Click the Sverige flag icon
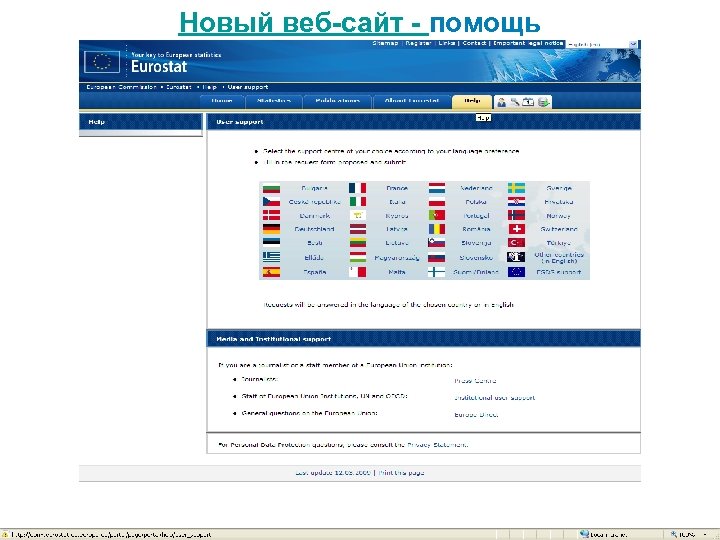Image resolution: width=720 pixels, height=540 pixels. pyautogui.click(x=516, y=188)
